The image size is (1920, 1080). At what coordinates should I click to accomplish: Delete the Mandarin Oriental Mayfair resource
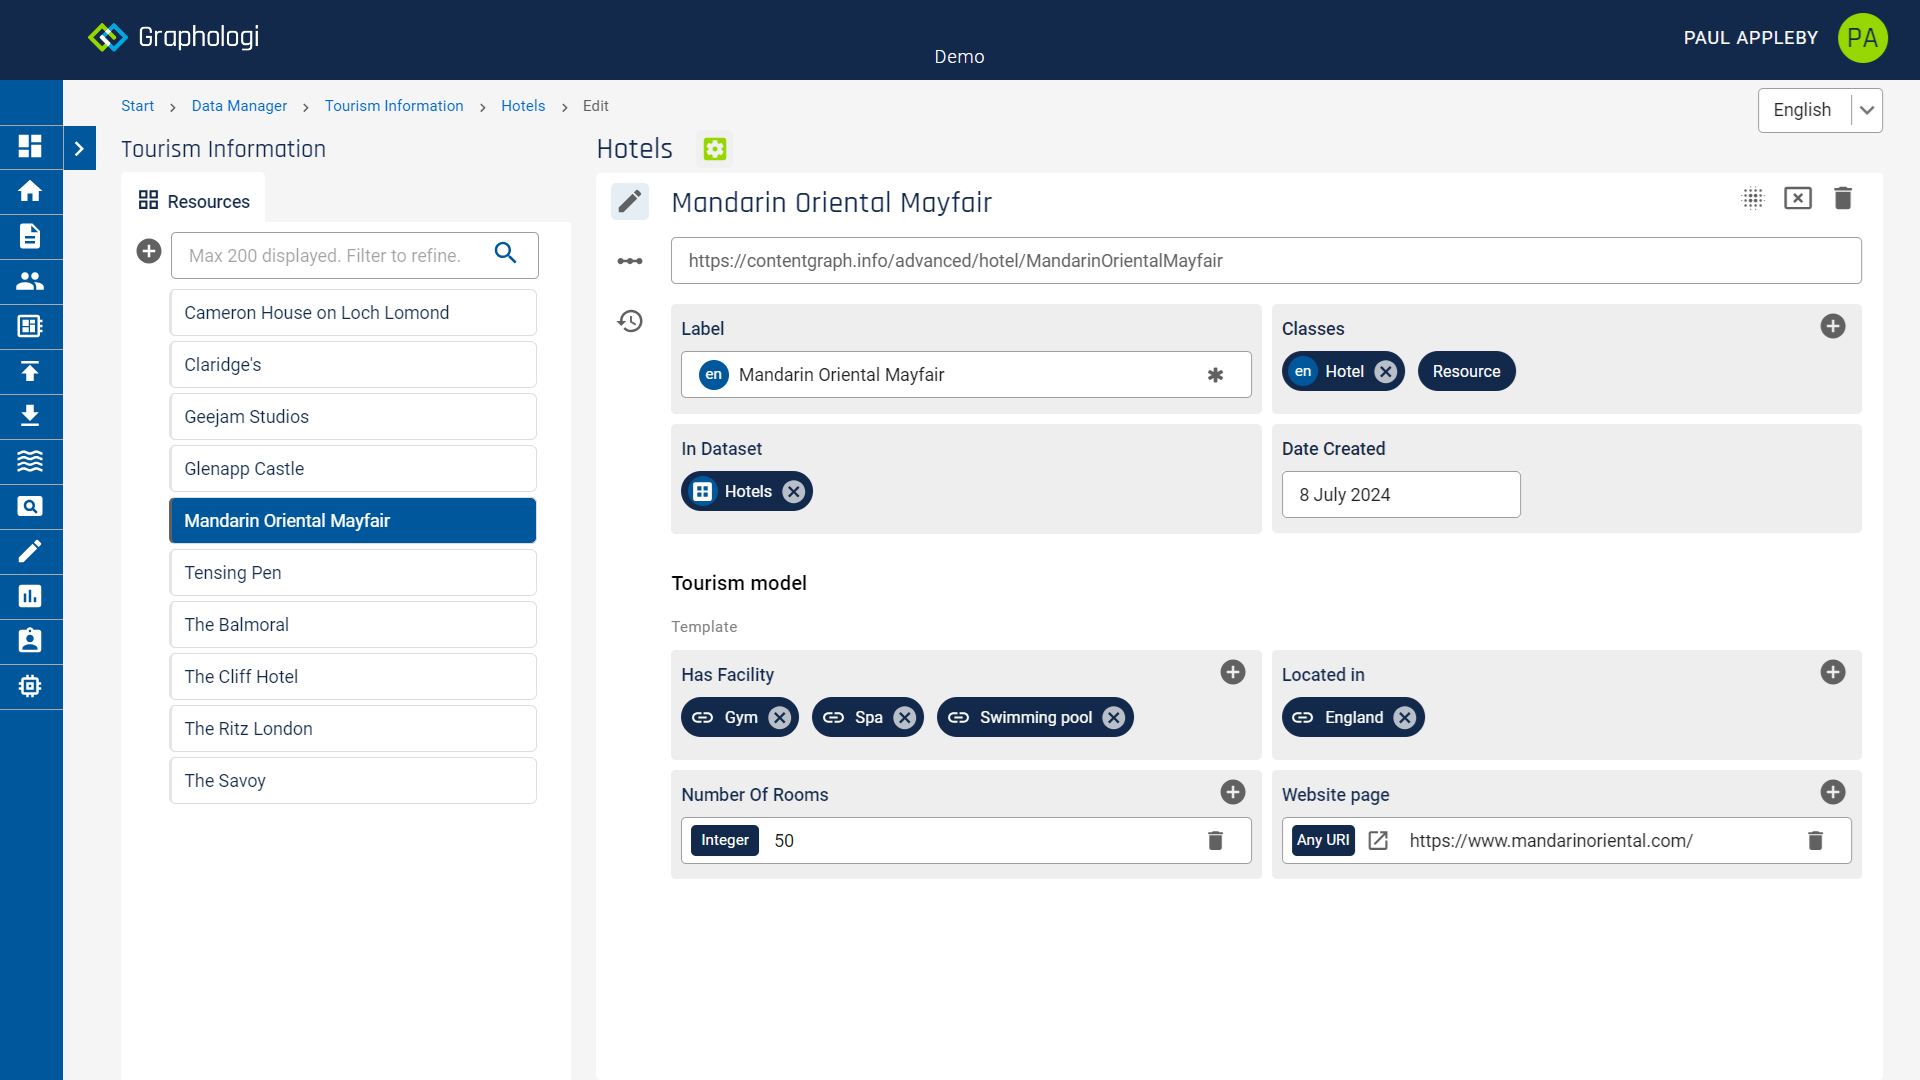click(1843, 198)
